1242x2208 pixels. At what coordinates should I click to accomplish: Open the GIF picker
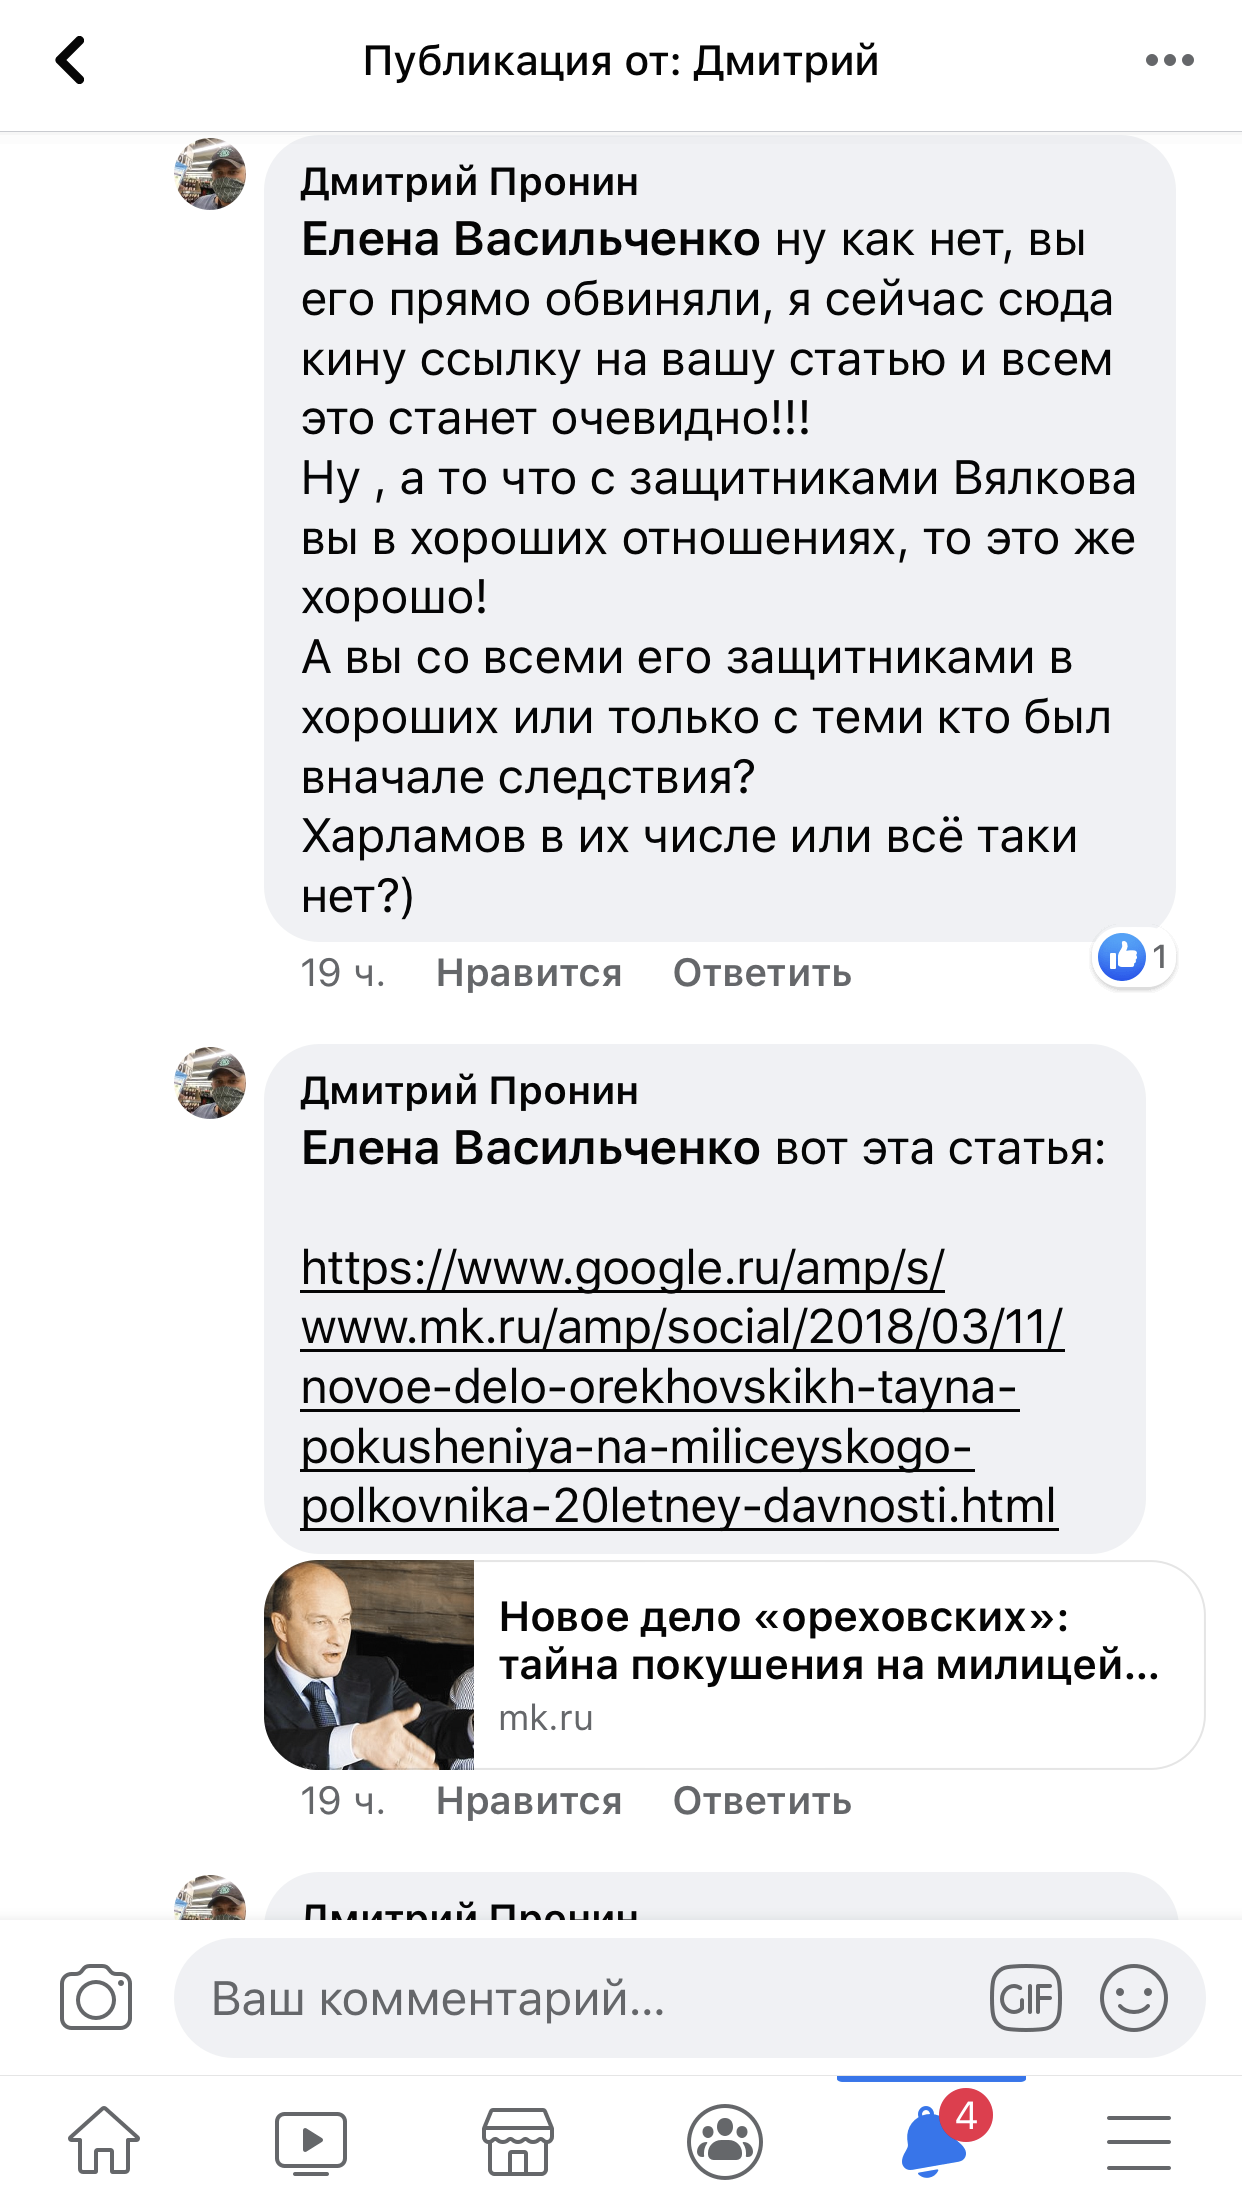point(1025,1998)
